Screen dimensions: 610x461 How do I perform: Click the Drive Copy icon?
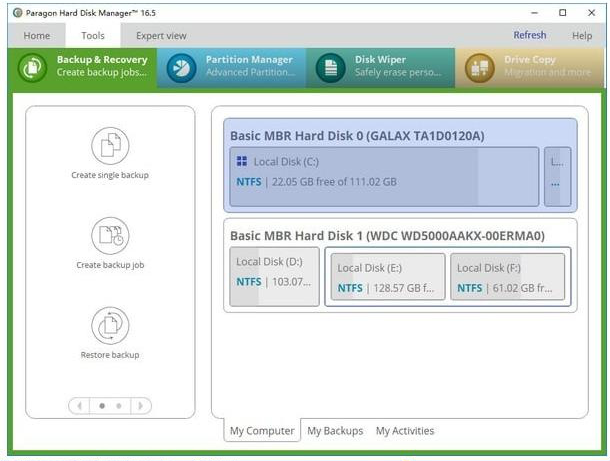[x=479, y=67]
